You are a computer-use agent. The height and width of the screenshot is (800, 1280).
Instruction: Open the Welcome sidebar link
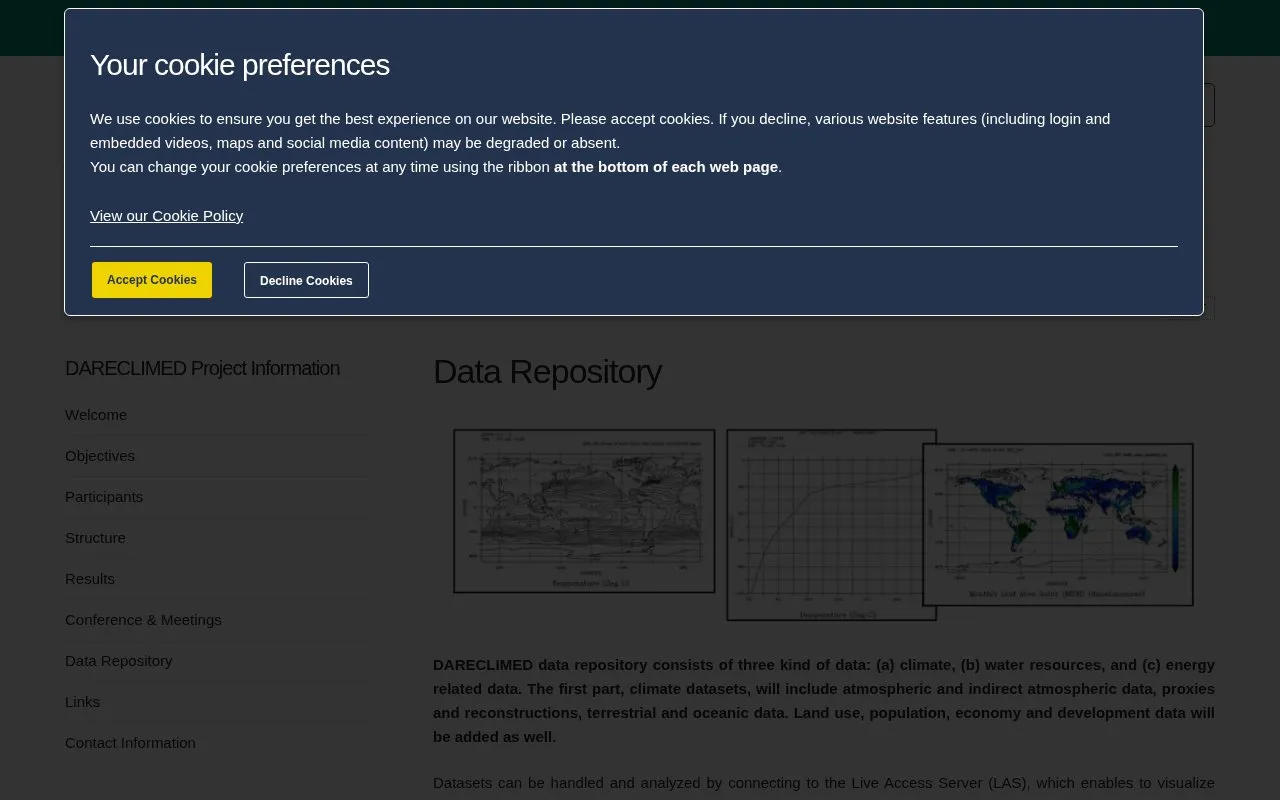pos(96,415)
